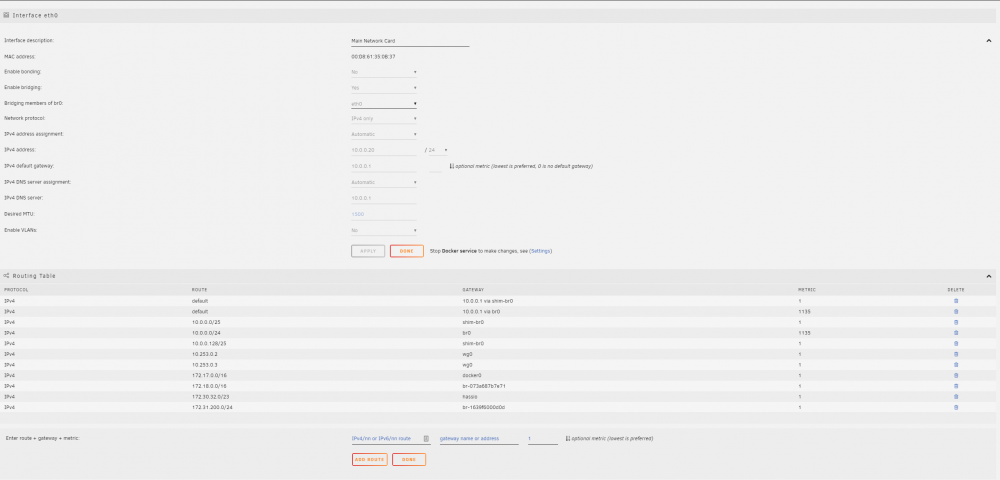Delete the 10.0.0.128/25 route

[955, 344]
